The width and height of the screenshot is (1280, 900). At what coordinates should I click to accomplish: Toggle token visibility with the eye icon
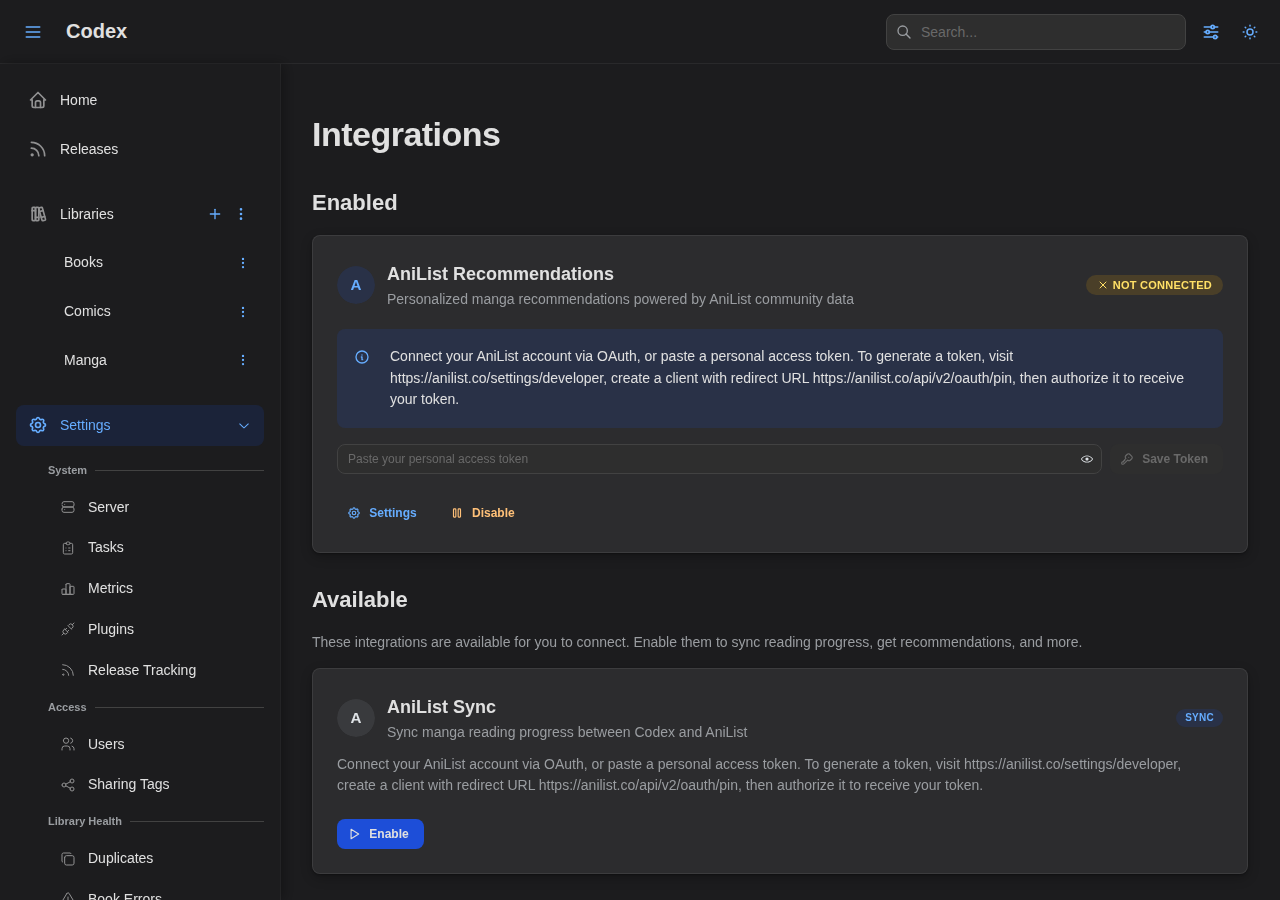[1087, 459]
